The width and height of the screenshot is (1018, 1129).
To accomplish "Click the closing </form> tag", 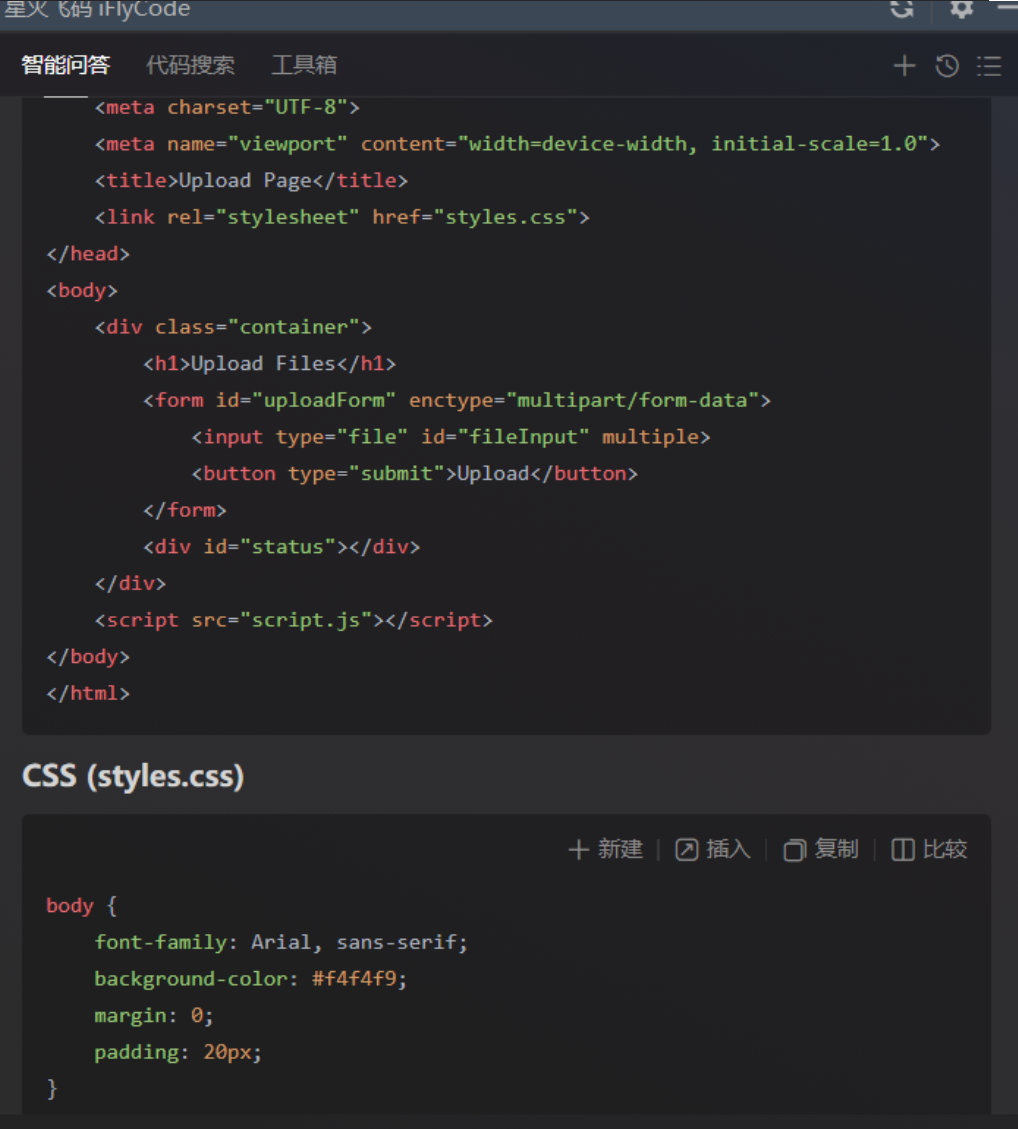I will point(184,510).
